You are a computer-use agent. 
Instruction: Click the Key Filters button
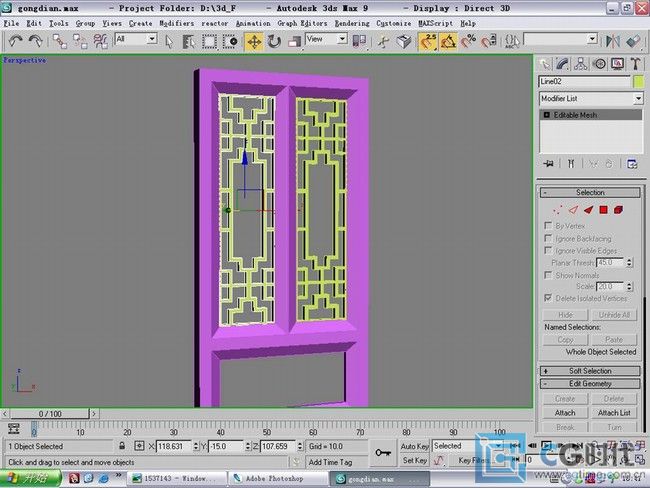tap(474, 460)
